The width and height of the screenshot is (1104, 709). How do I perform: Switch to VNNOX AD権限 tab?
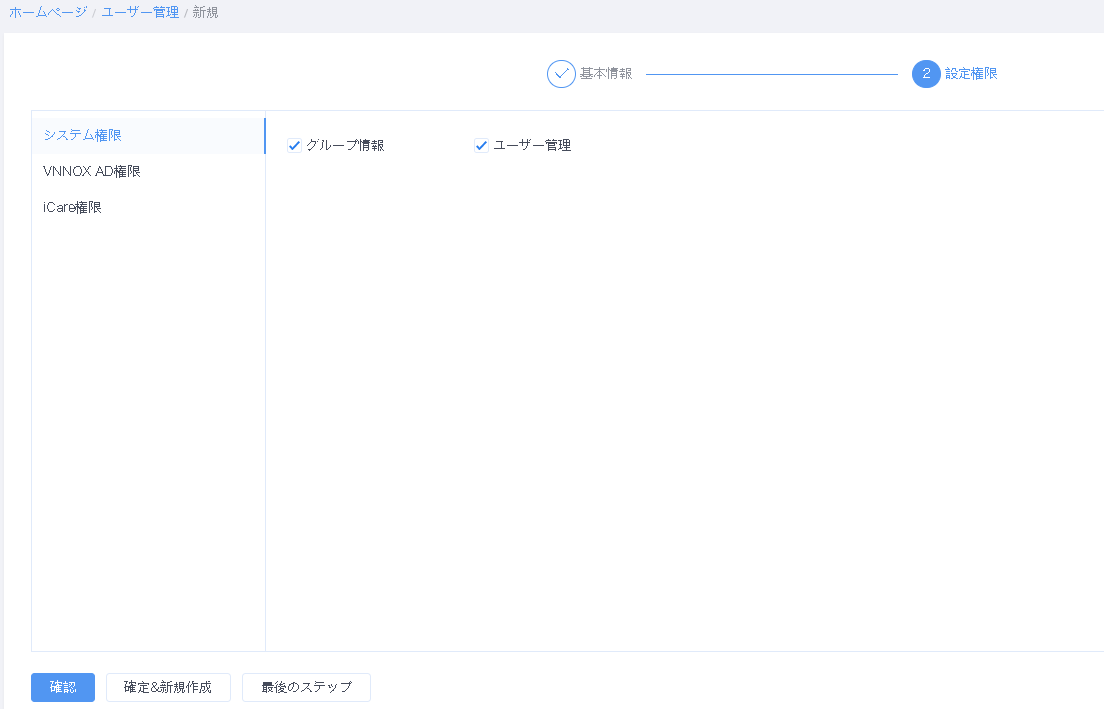point(149,171)
